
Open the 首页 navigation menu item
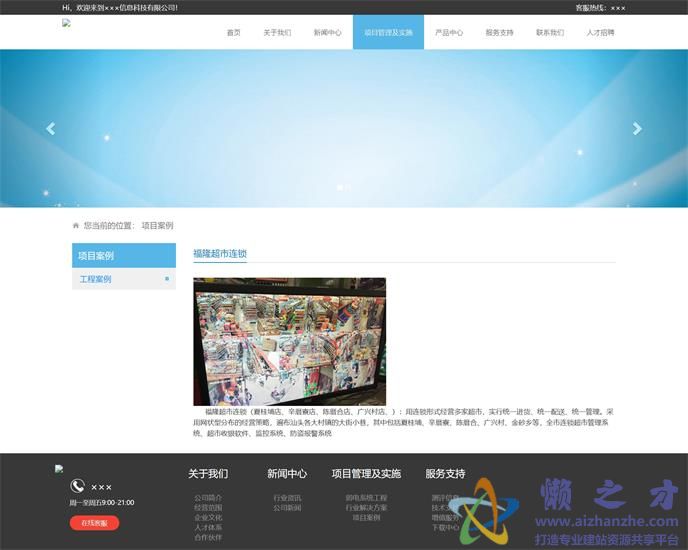(x=233, y=33)
